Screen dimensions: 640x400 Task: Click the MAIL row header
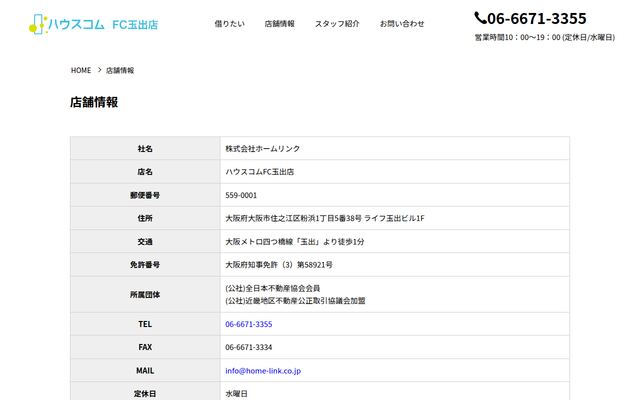point(145,371)
